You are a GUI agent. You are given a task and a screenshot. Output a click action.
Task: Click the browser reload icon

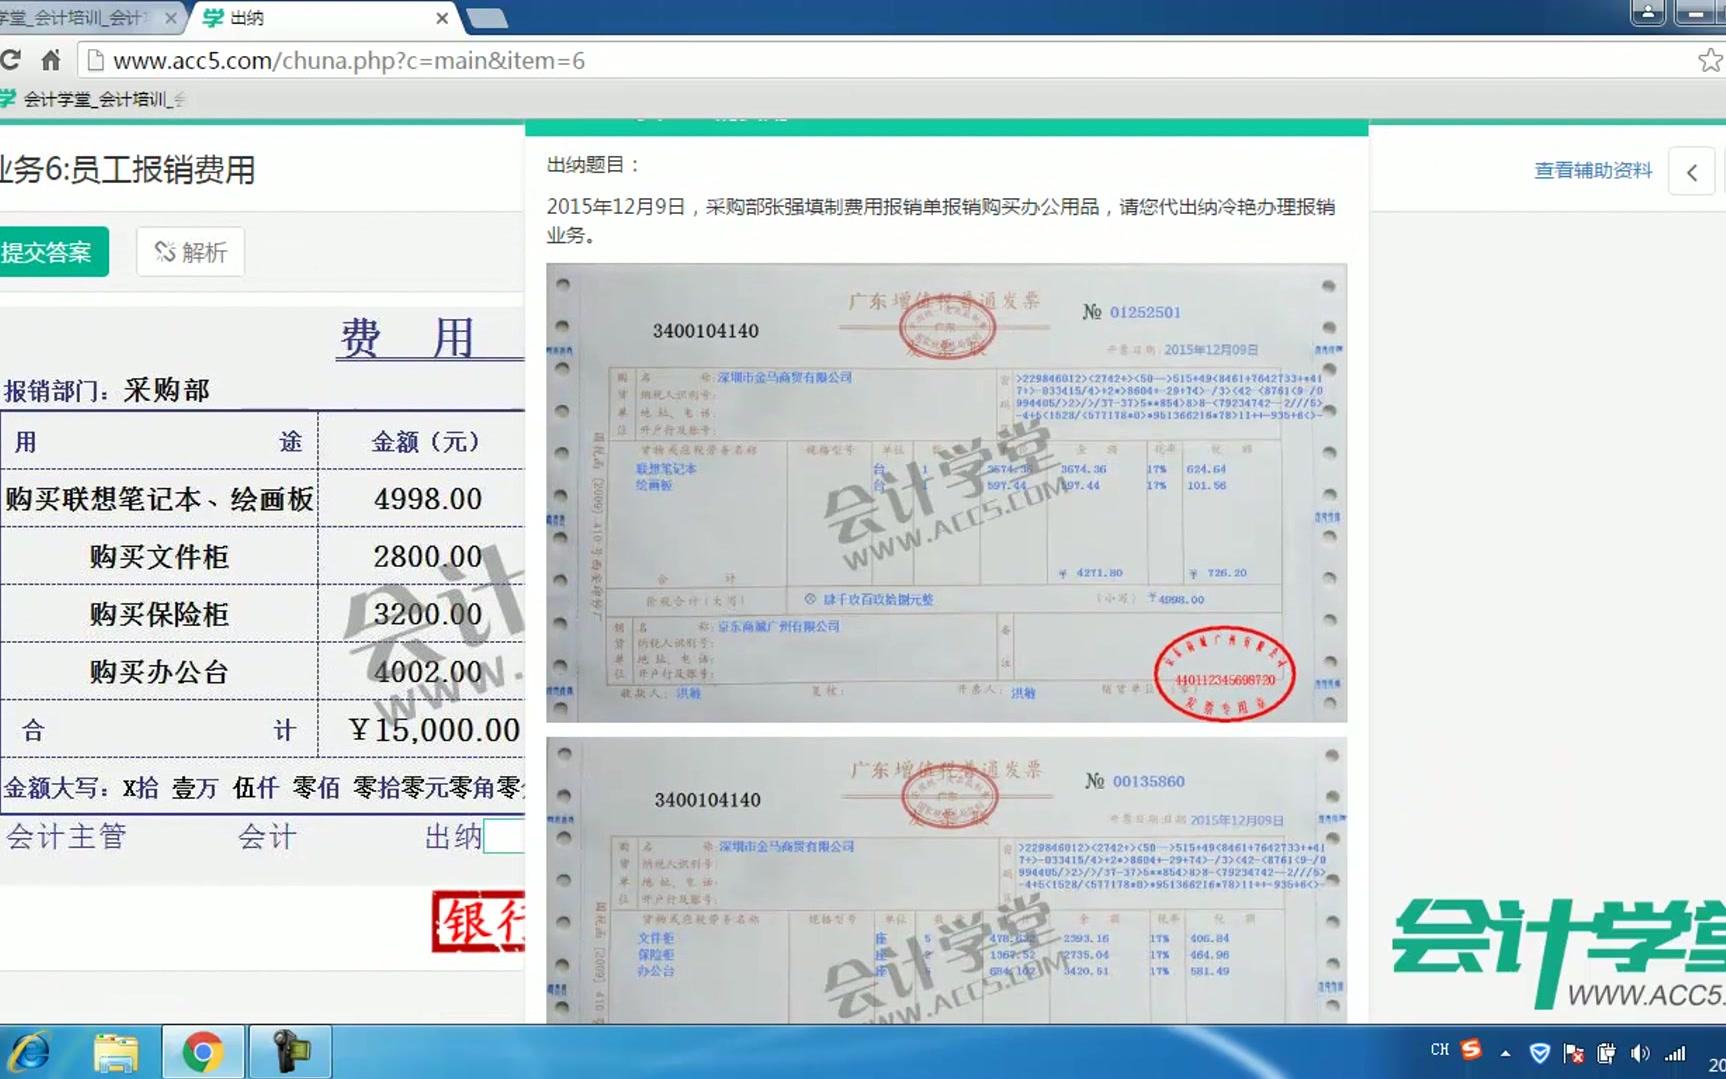(x=10, y=60)
